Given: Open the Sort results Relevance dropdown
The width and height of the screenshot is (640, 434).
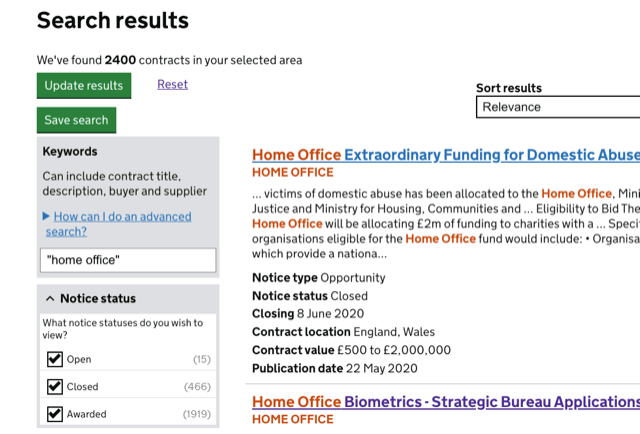Looking at the screenshot, I should (558, 107).
